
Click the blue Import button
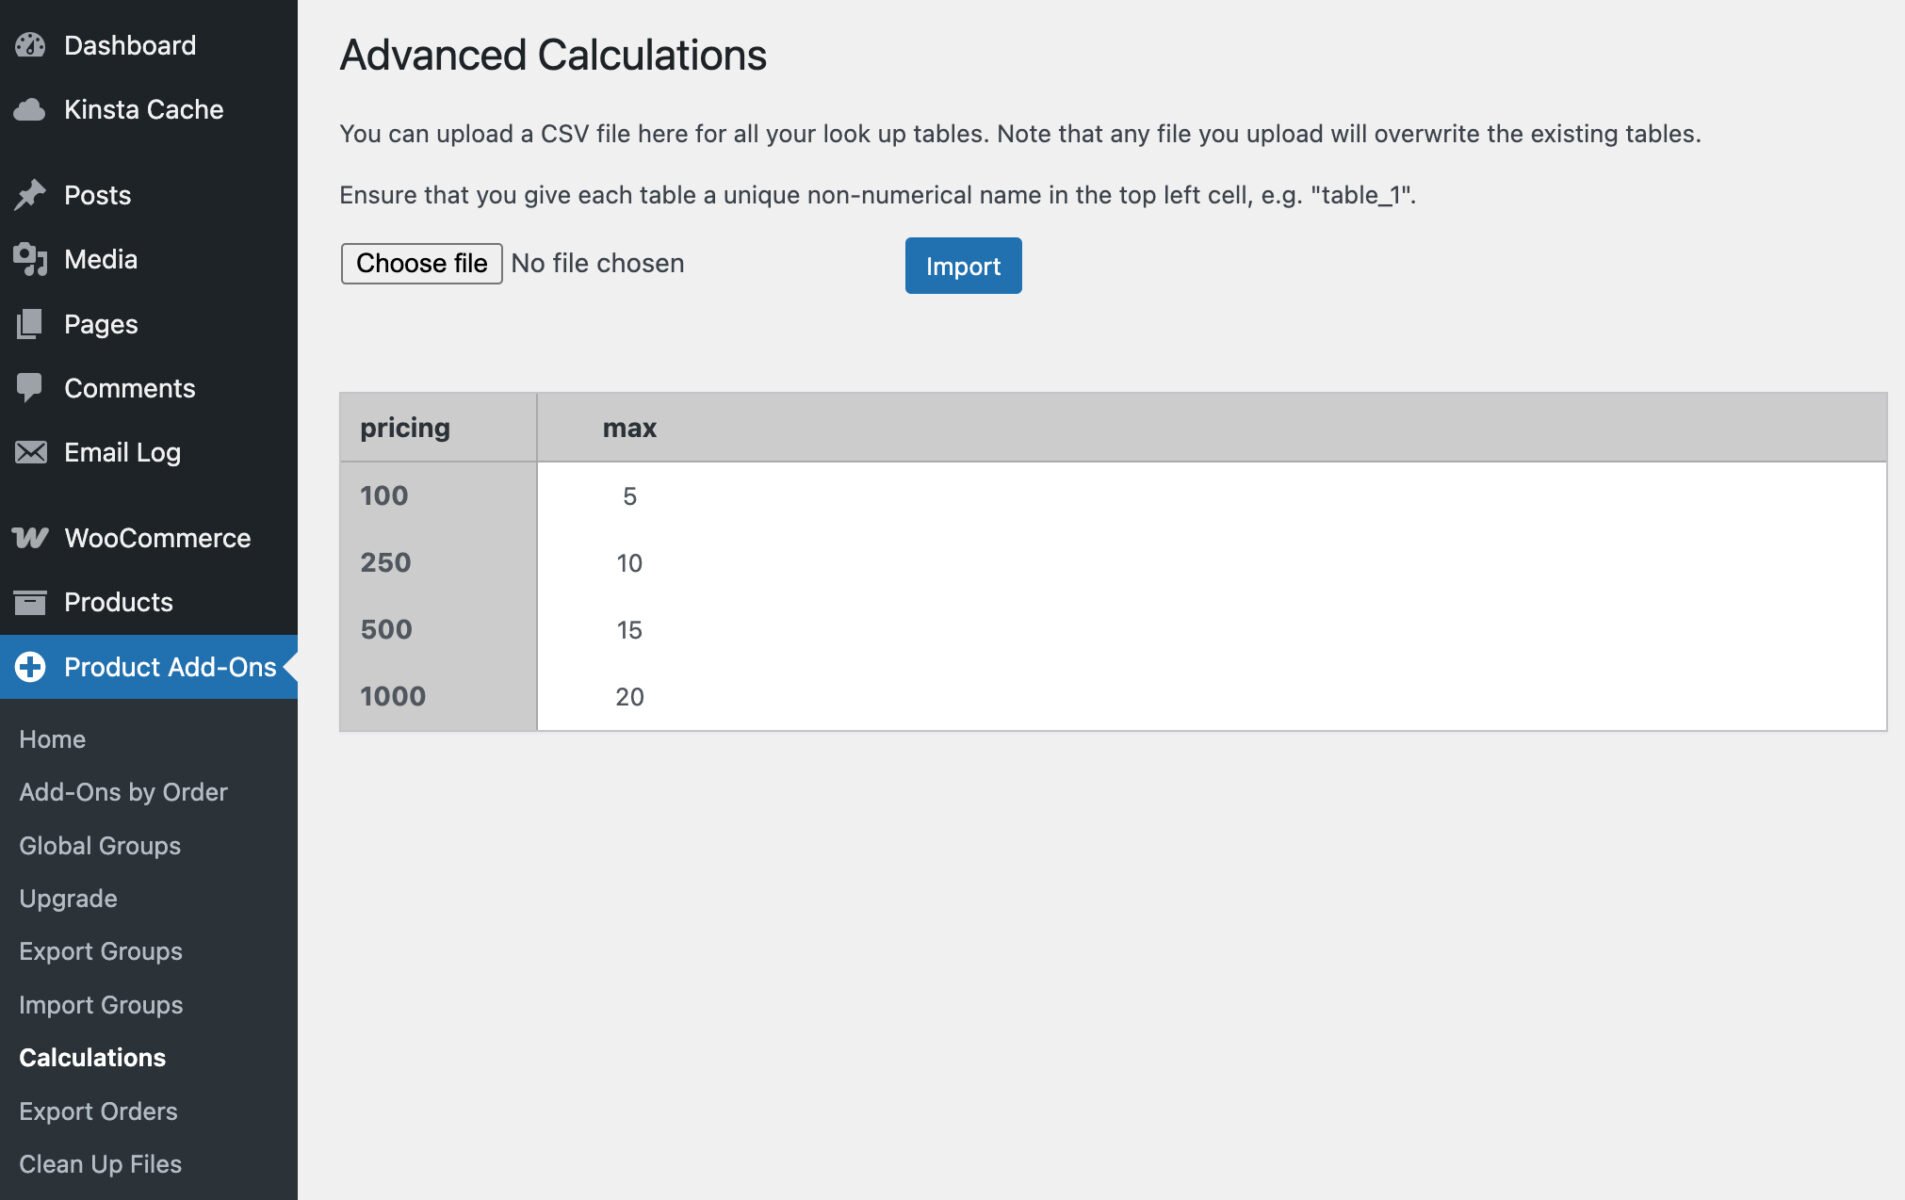[963, 265]
